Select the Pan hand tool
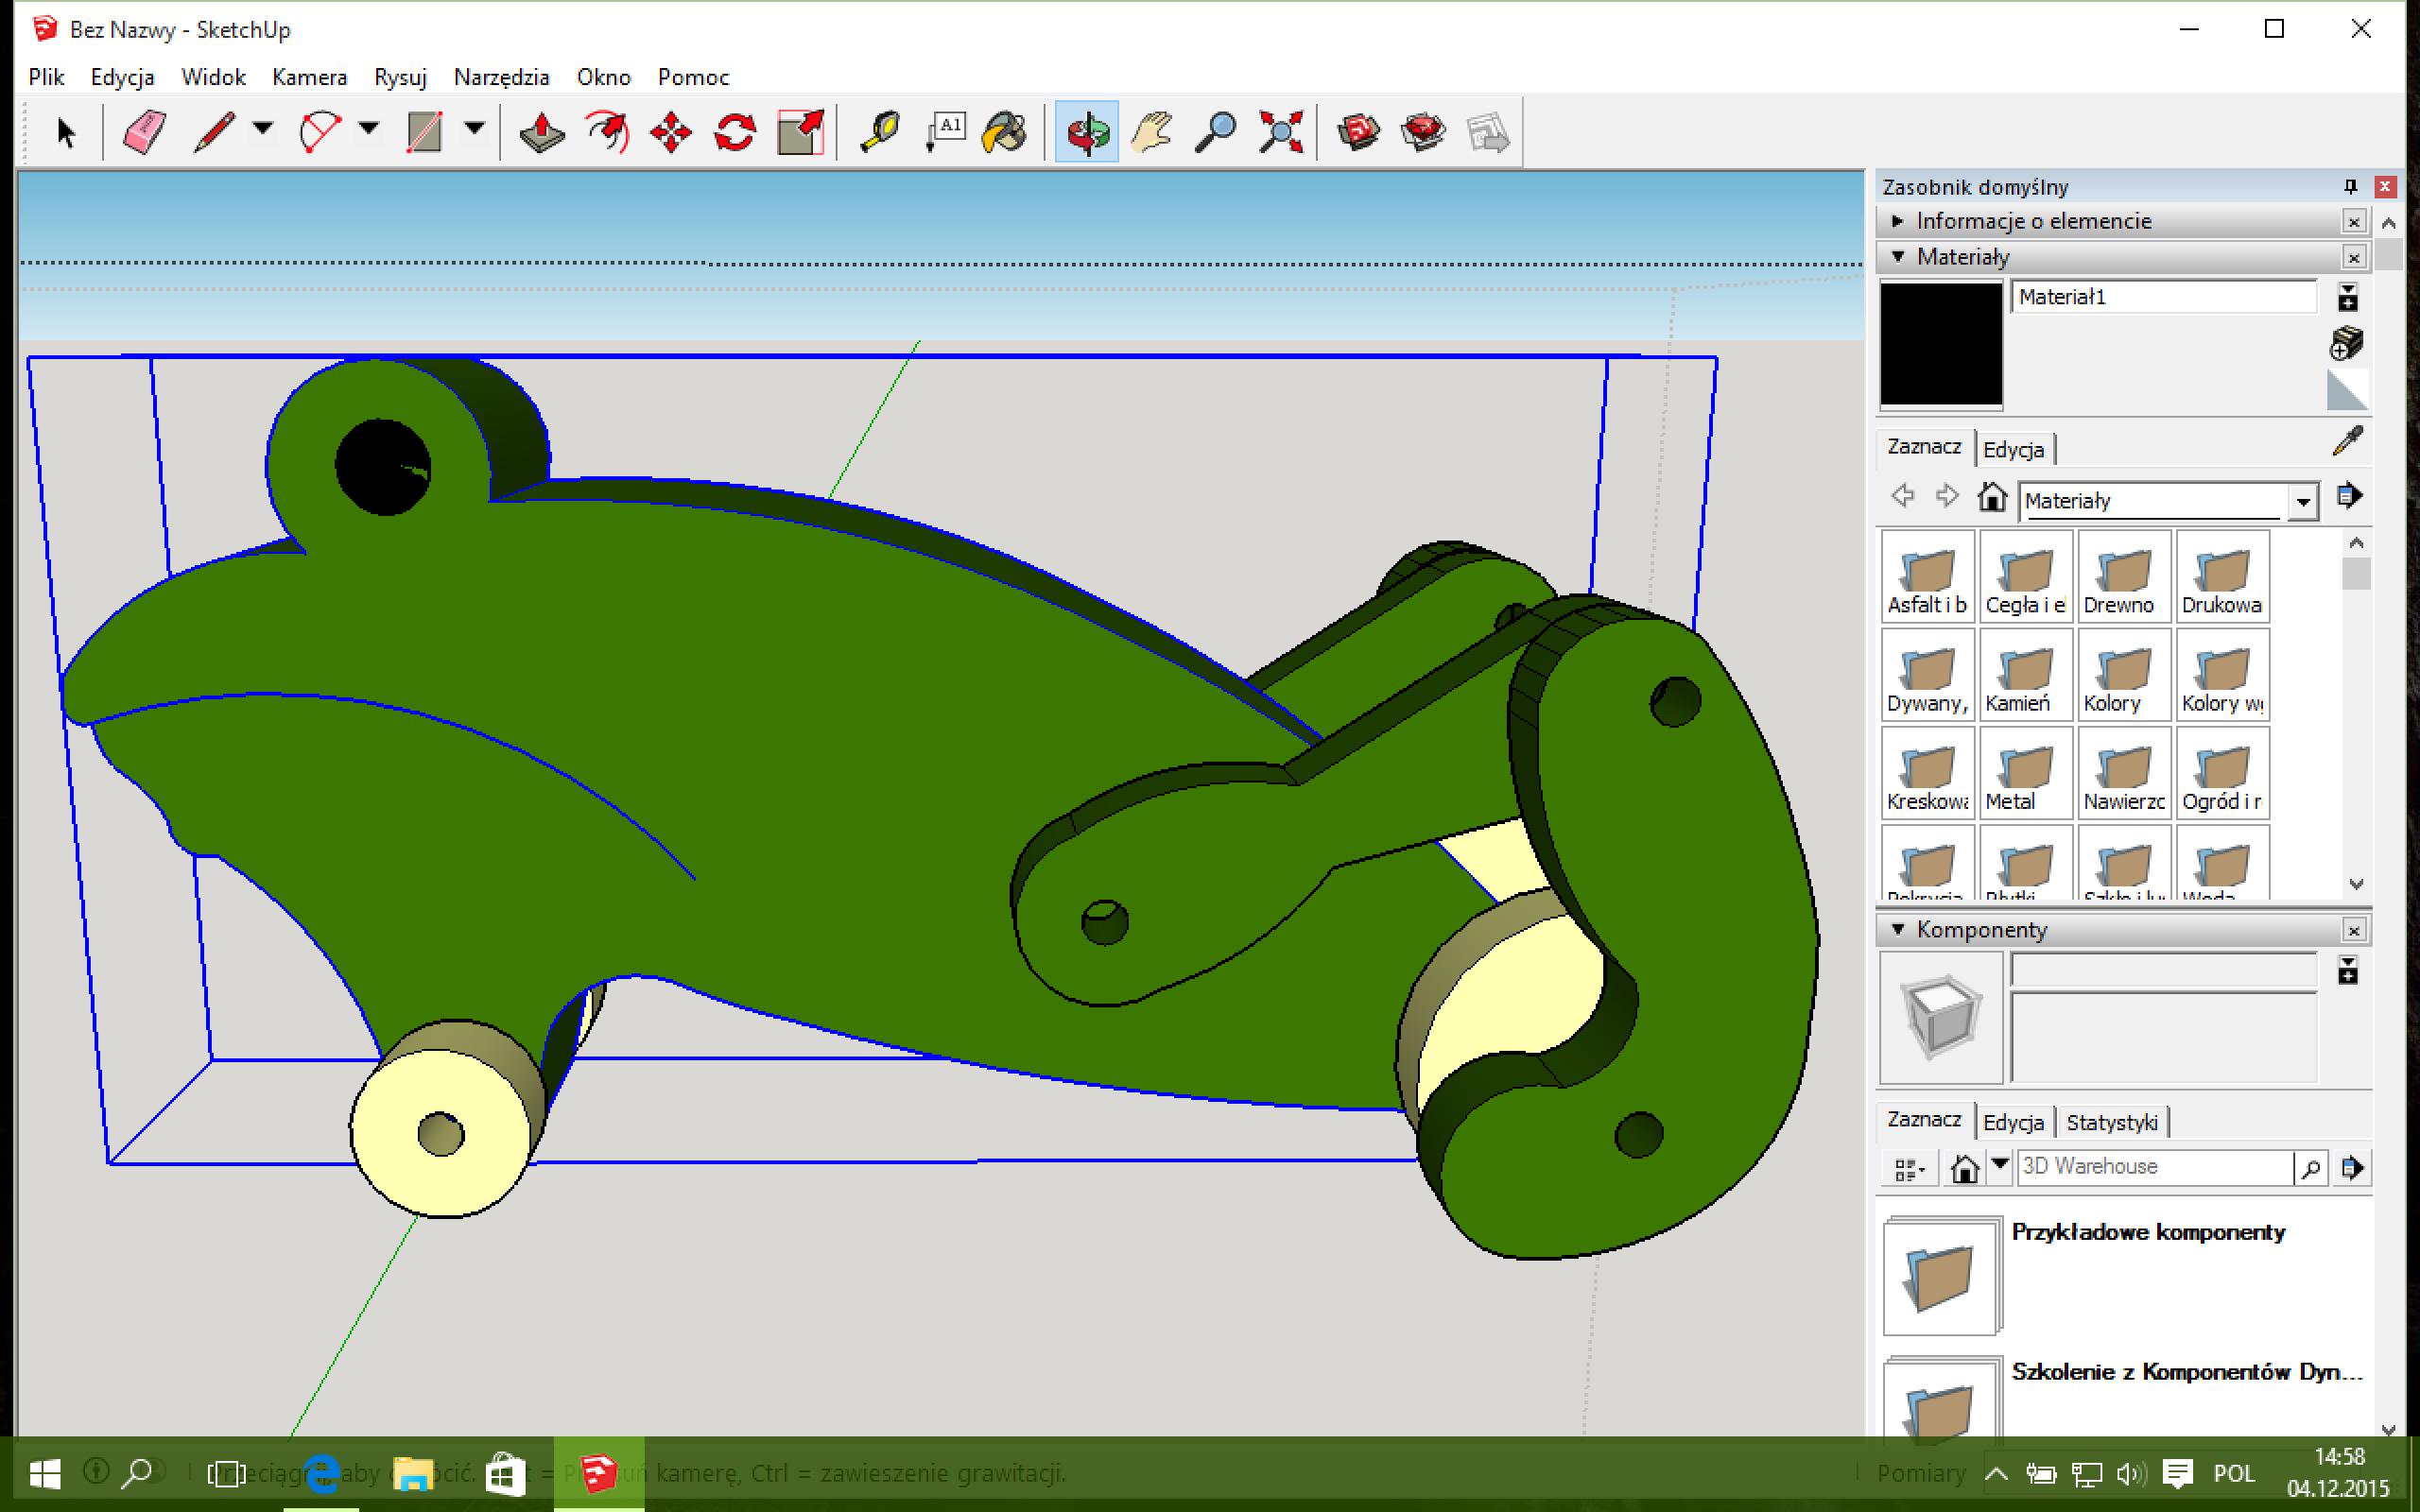The width and height of the screenshot is (2420, 1512). click(x=1151, y=132)
